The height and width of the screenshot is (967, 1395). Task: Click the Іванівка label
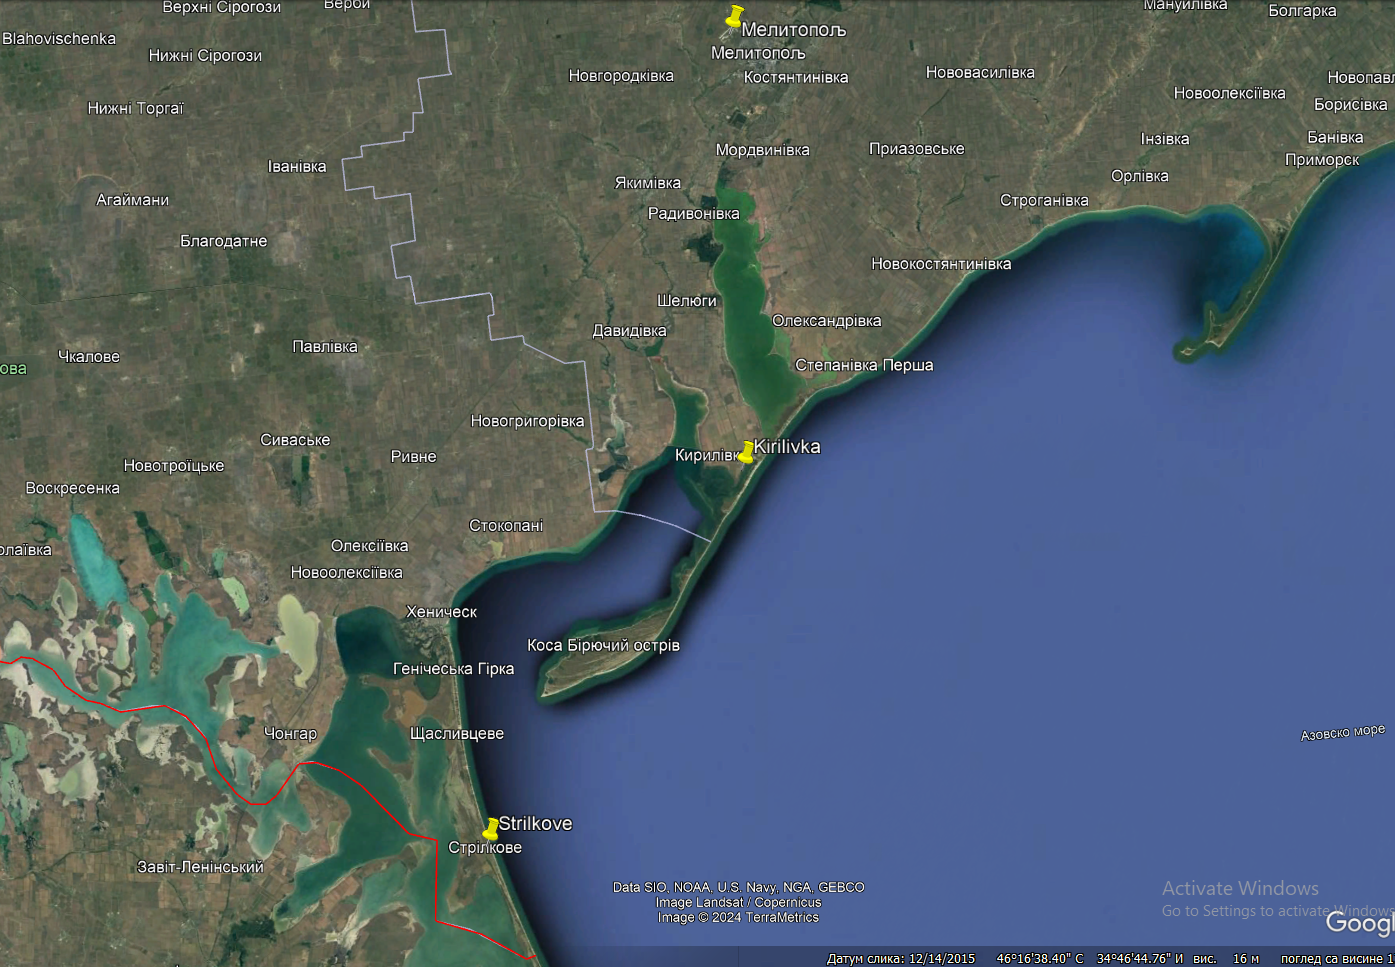point(297,166)
